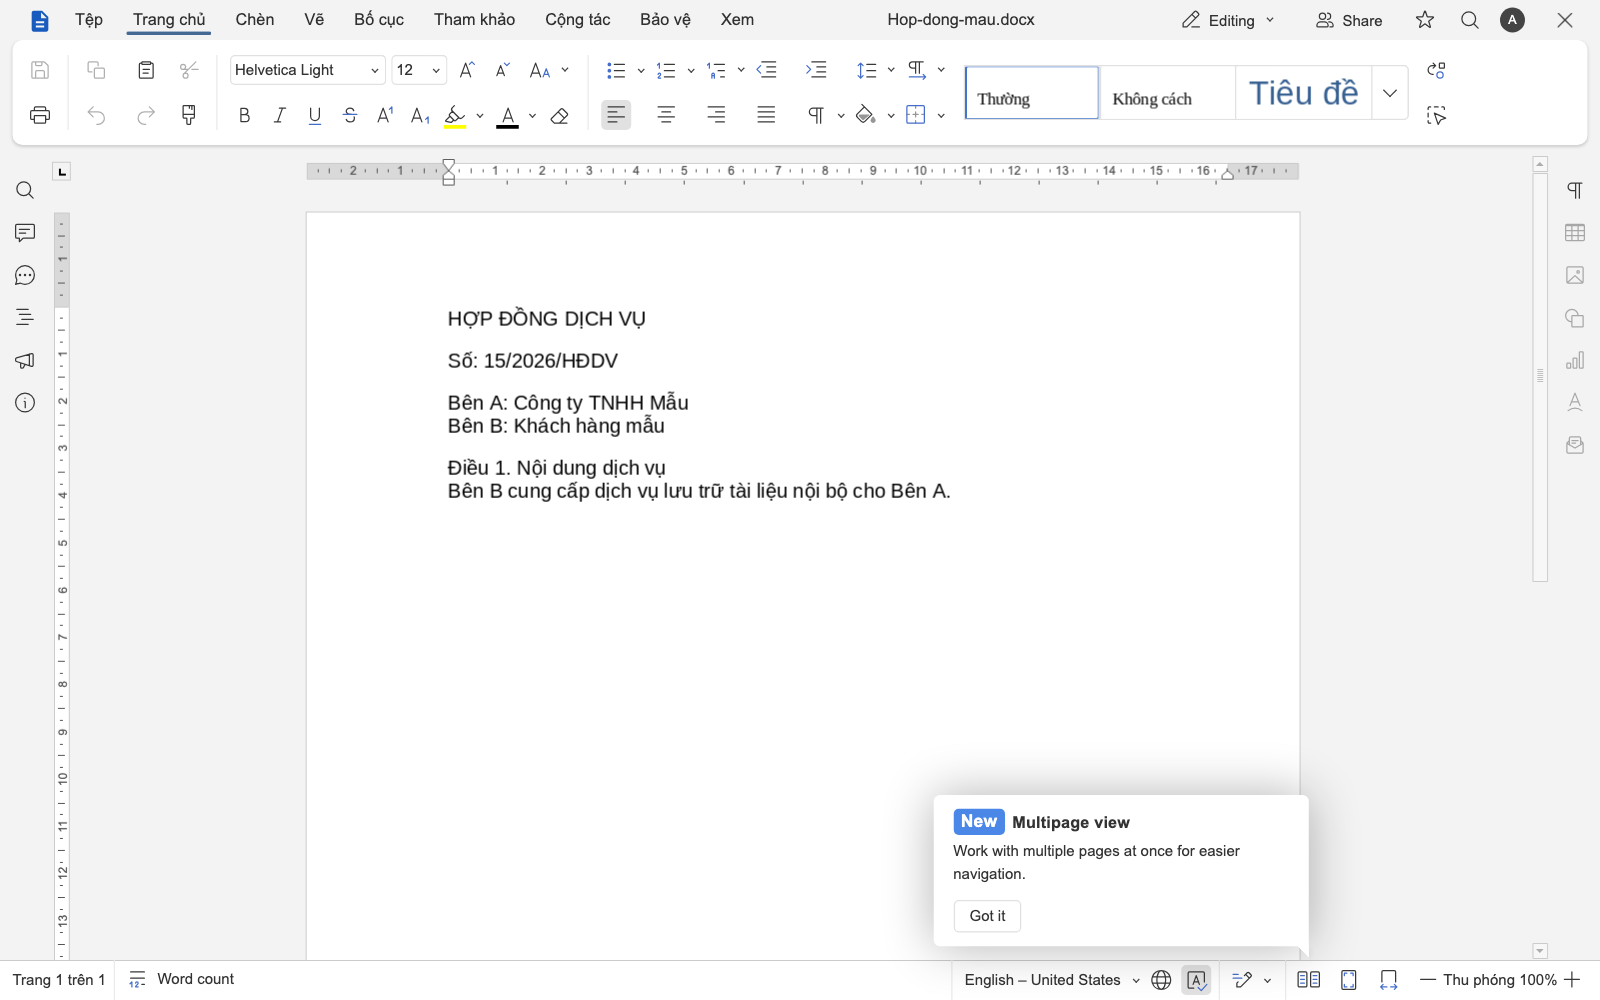Click the Set Document Language globe icon

(x=1161, y=980)
